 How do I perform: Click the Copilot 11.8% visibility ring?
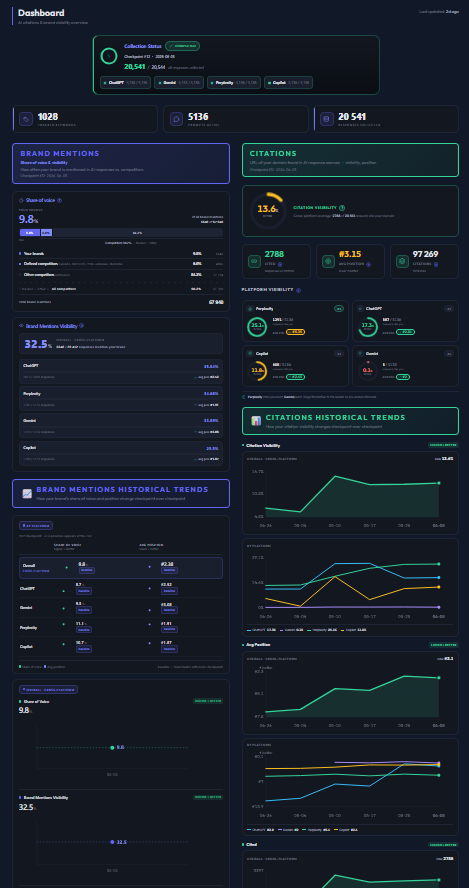pyautogui.click(x=257, y=372)
